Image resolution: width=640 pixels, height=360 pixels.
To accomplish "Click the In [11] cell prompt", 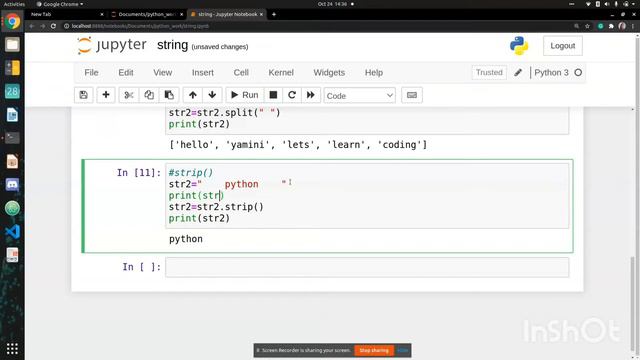I will pos(139,173).
